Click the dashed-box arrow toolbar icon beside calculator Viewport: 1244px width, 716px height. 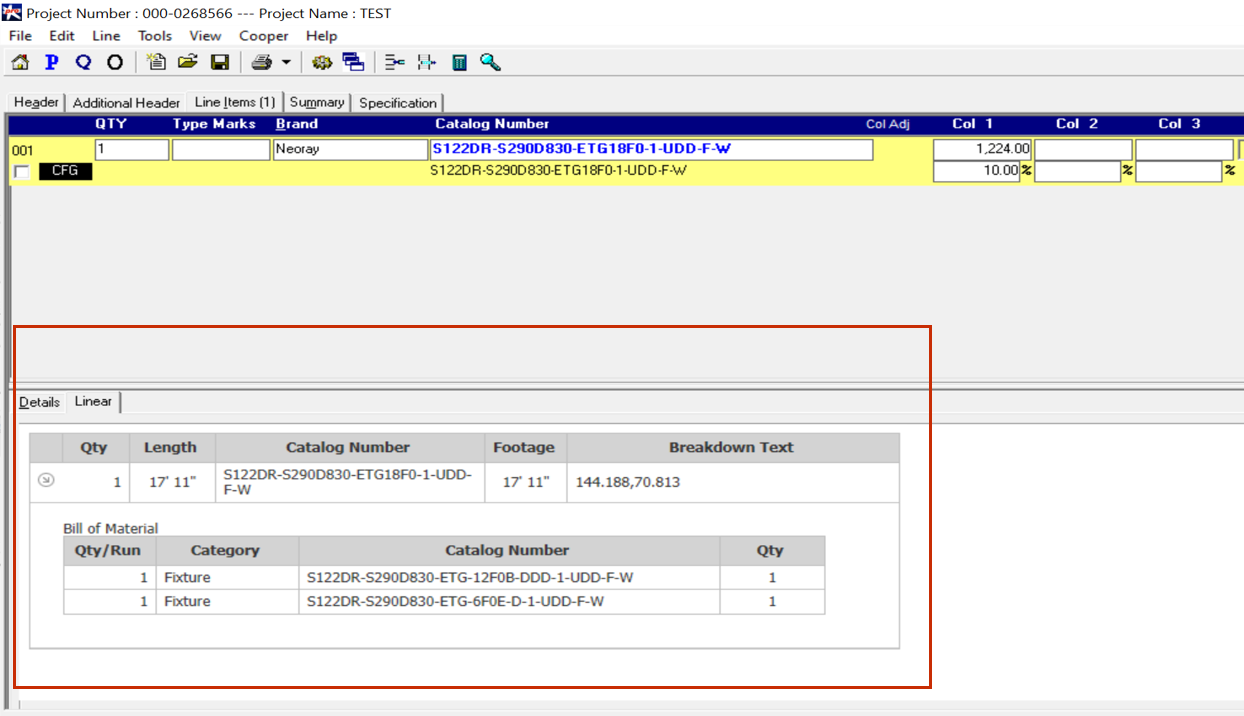pos(427,62)
